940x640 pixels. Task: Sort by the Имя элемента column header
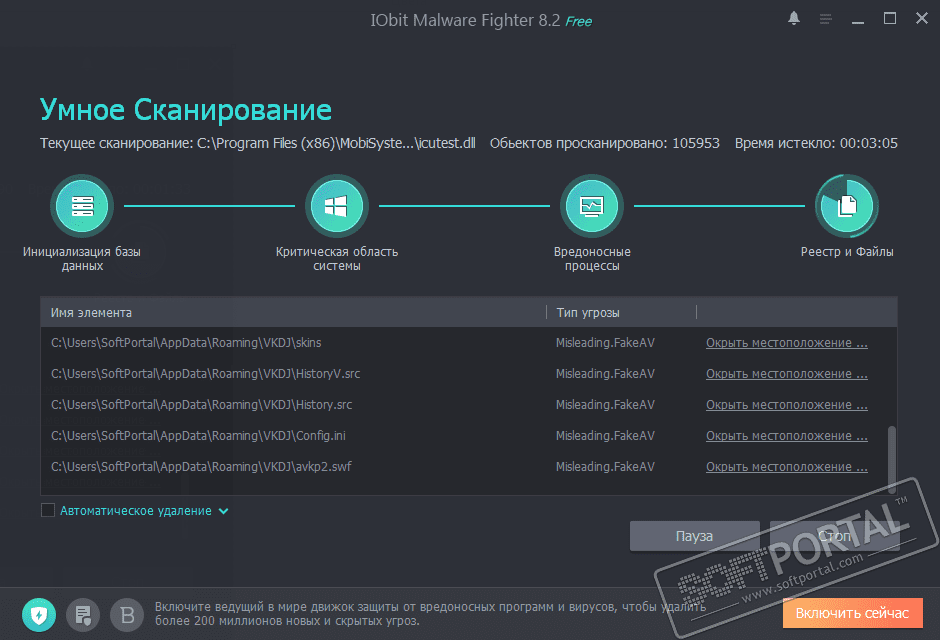293,312
